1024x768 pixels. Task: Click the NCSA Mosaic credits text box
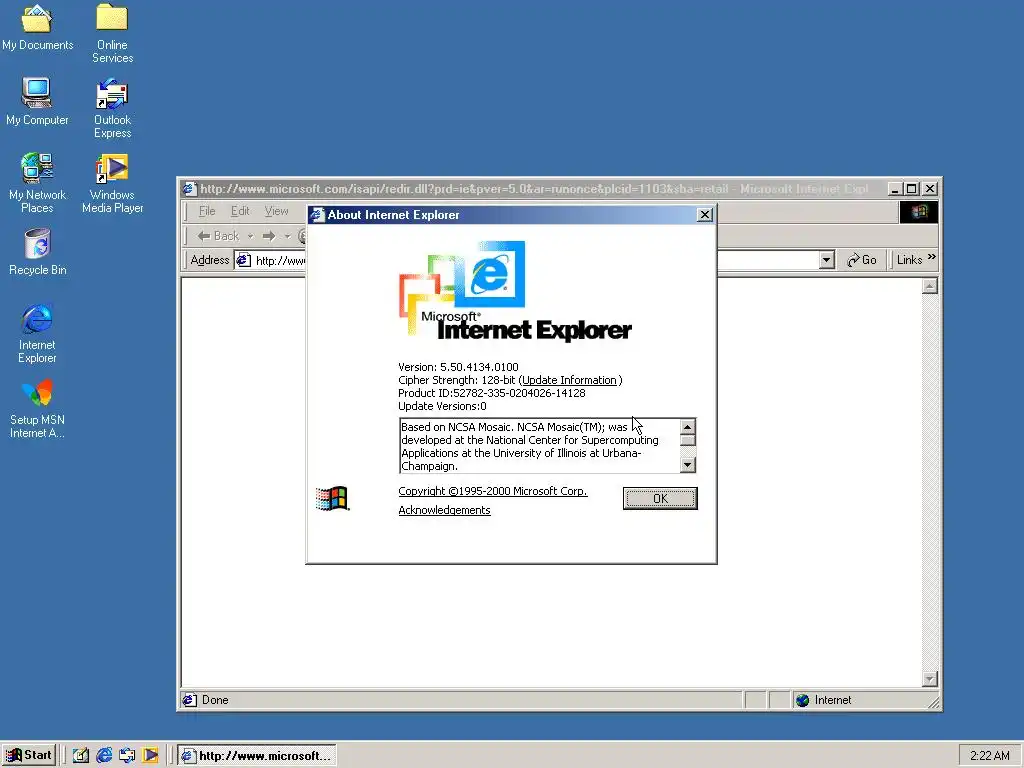[x=539, y=446]
